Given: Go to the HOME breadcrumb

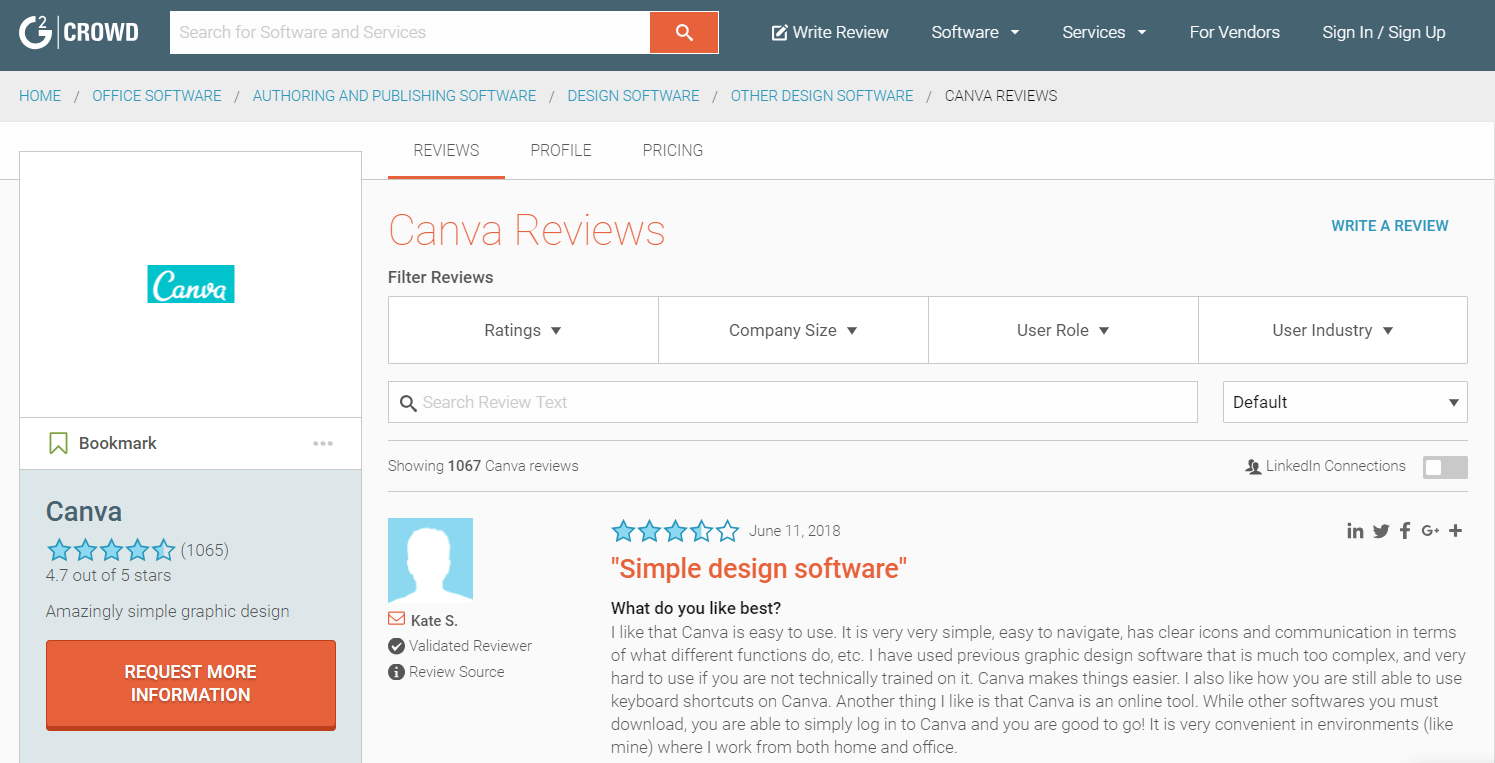Looking at the screenshot, I should point(40,96).
